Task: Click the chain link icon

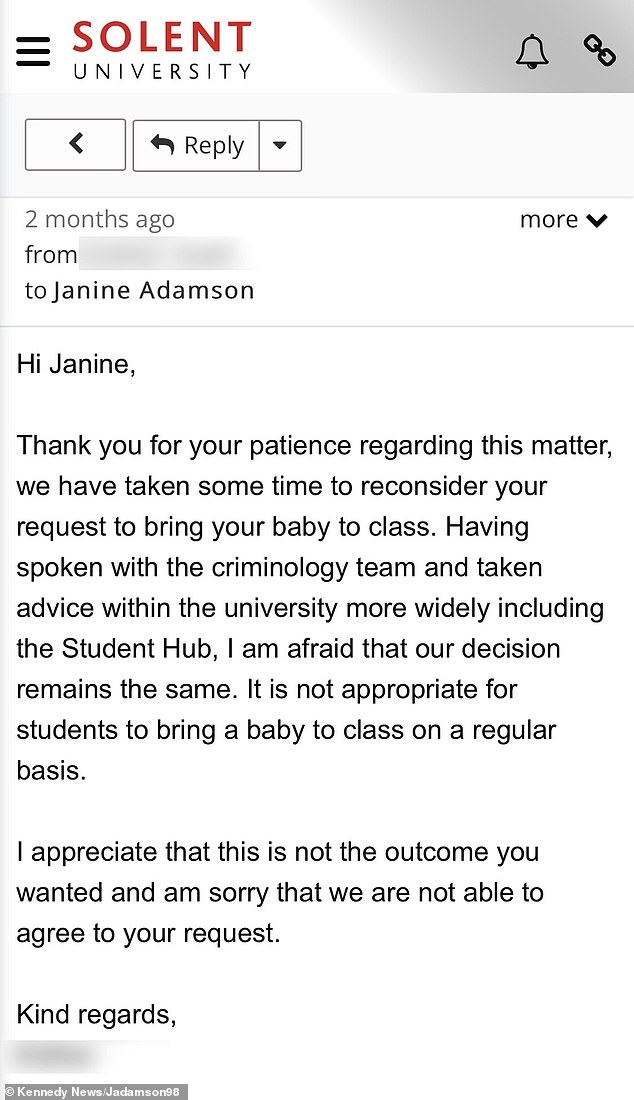Action: click(x=599, y=49)
